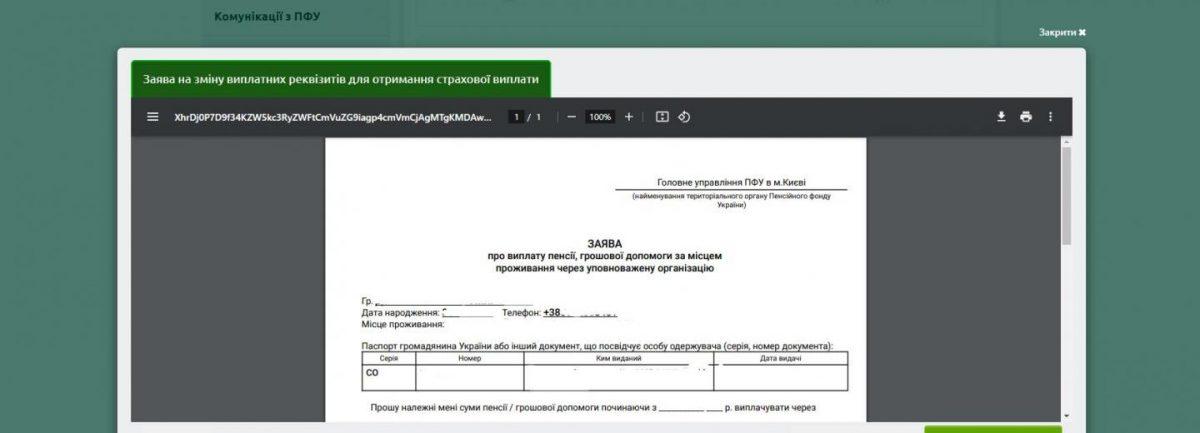This screenshot has width=1200, height=433.
Task: Select the Заява на зміну виплатних реквізитів tab
Action: (x=341, y=79)
